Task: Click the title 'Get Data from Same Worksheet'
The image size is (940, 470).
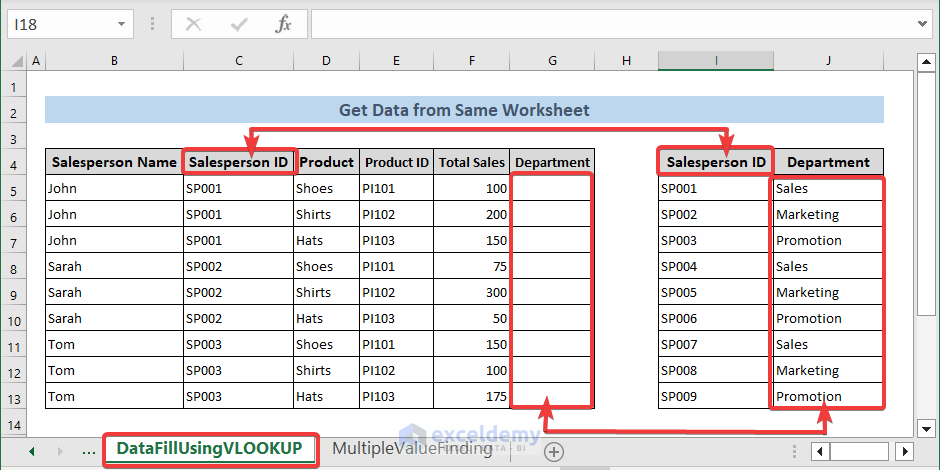Action: (464, 110)
